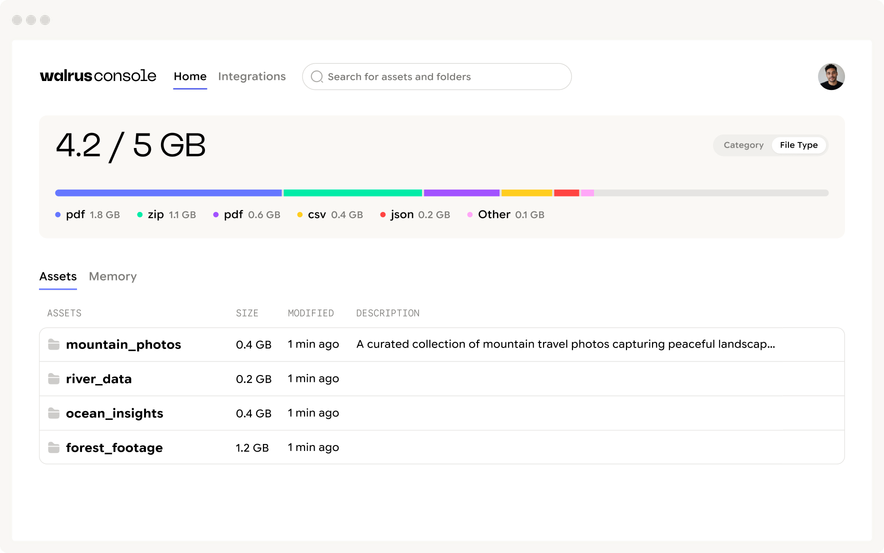Screen dimensions: 884x553
Task: Click the json 0.2 GB legend entry
Action: (x=415, y=215)
